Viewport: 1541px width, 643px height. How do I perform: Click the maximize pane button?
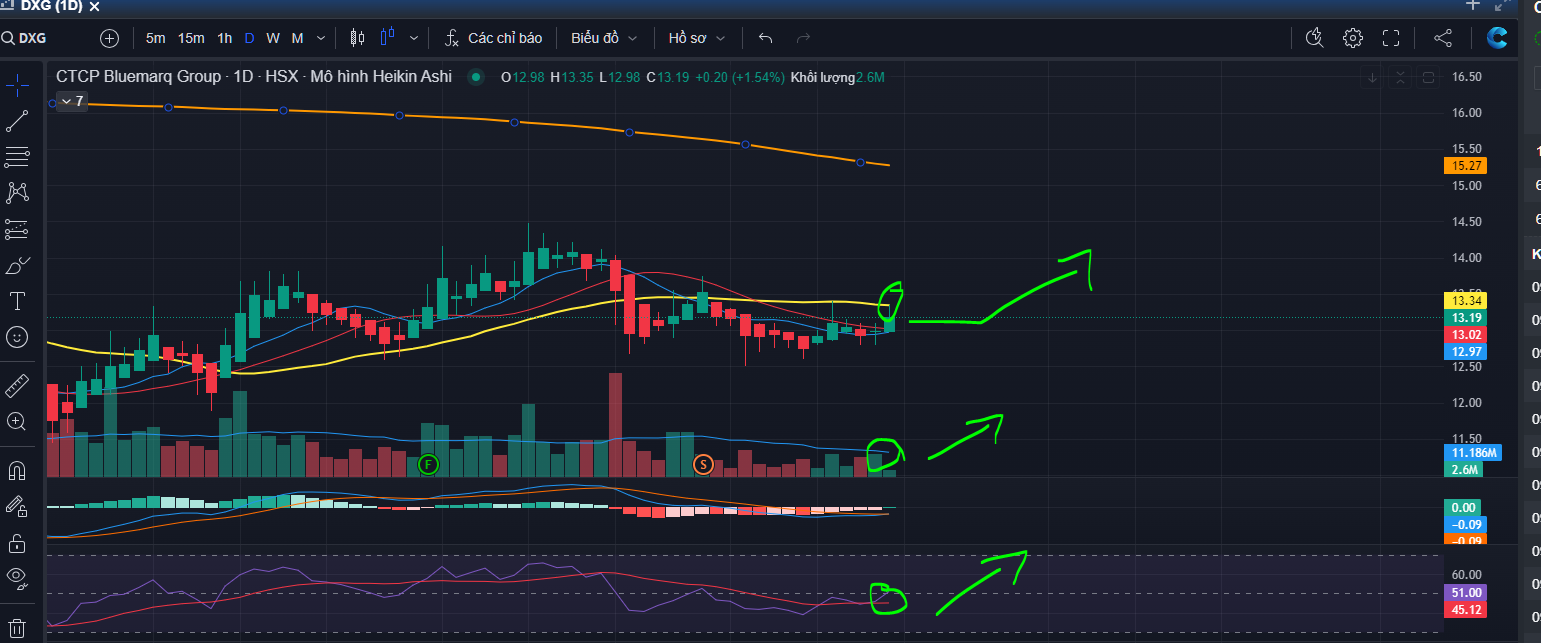coord(1429,77)
